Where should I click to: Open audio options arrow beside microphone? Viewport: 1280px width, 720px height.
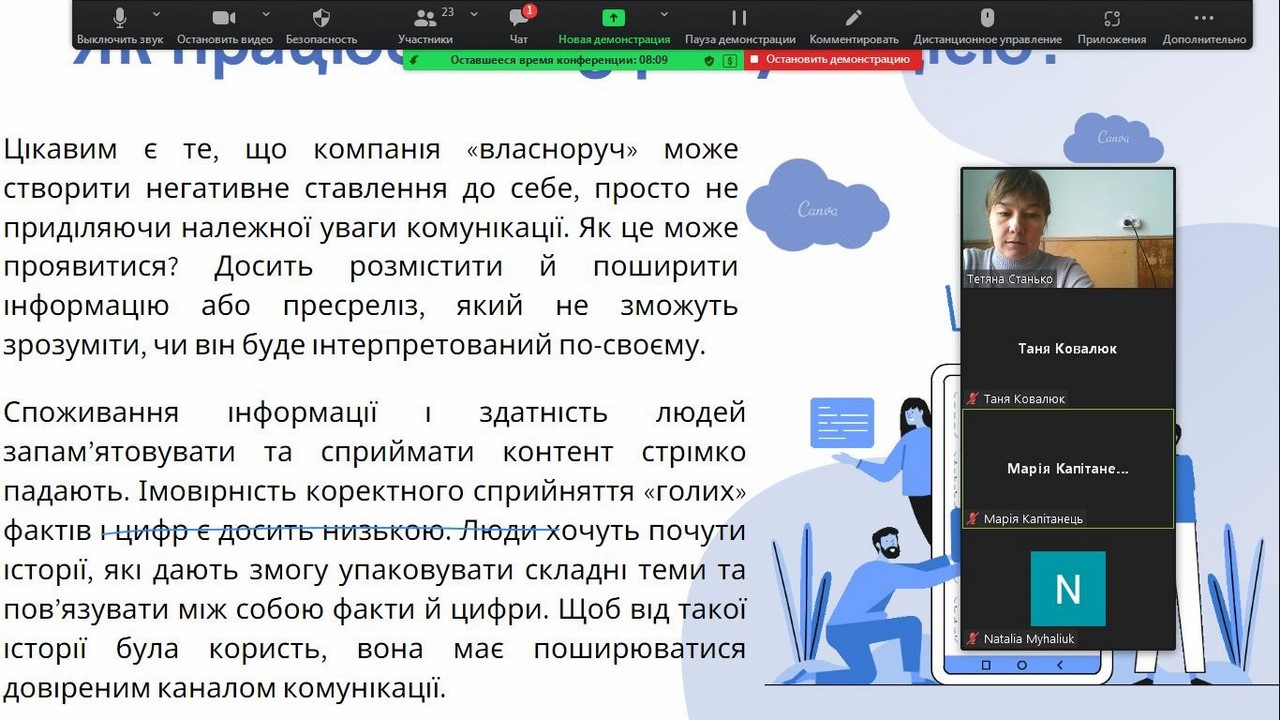coord(156,15)
